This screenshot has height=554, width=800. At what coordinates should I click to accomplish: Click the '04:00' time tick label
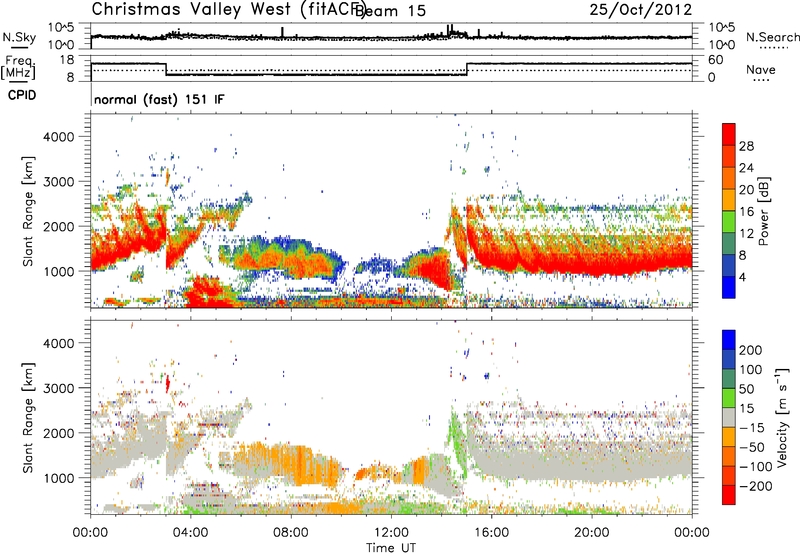[190, 533]
